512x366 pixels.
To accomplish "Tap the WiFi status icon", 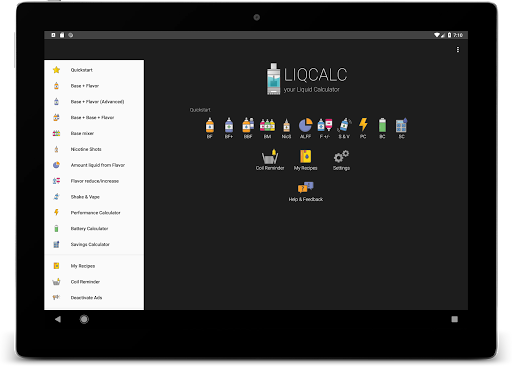I will [x=436, y=35].
